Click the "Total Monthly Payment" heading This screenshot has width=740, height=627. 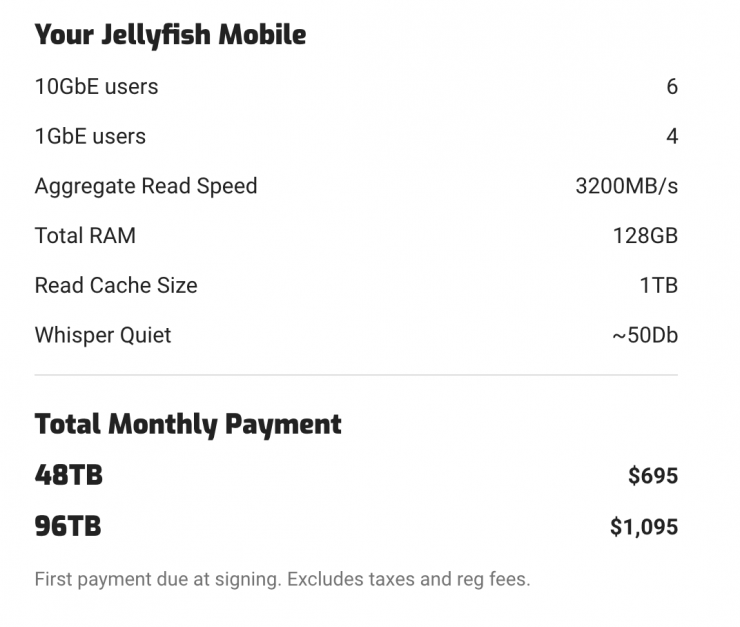pyautogui.click(x=188, y=424)
